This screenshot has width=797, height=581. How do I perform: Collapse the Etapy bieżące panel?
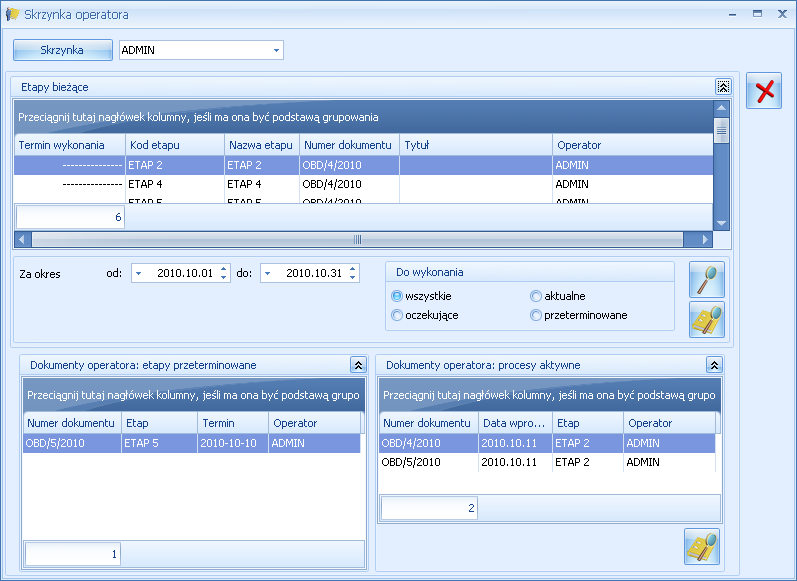[x=723, y=86]
